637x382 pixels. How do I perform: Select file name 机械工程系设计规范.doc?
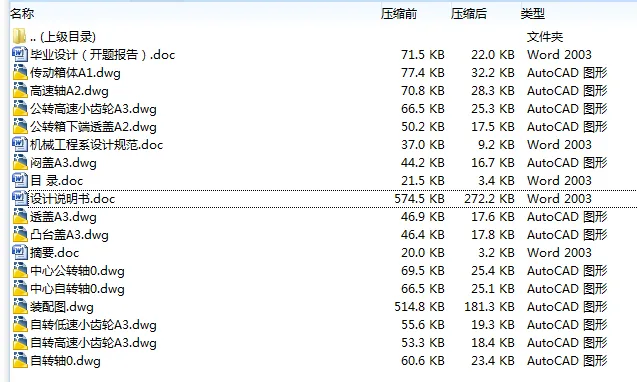click(96, 145)
